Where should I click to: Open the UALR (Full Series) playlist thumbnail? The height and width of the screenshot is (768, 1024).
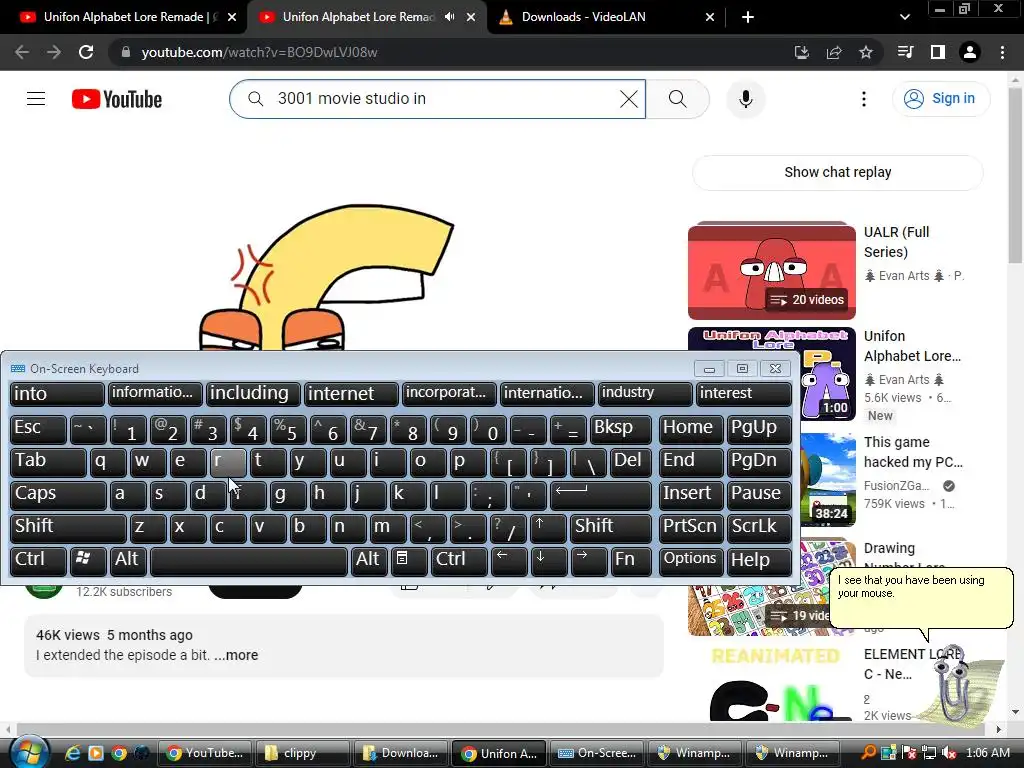coord(771,270)
